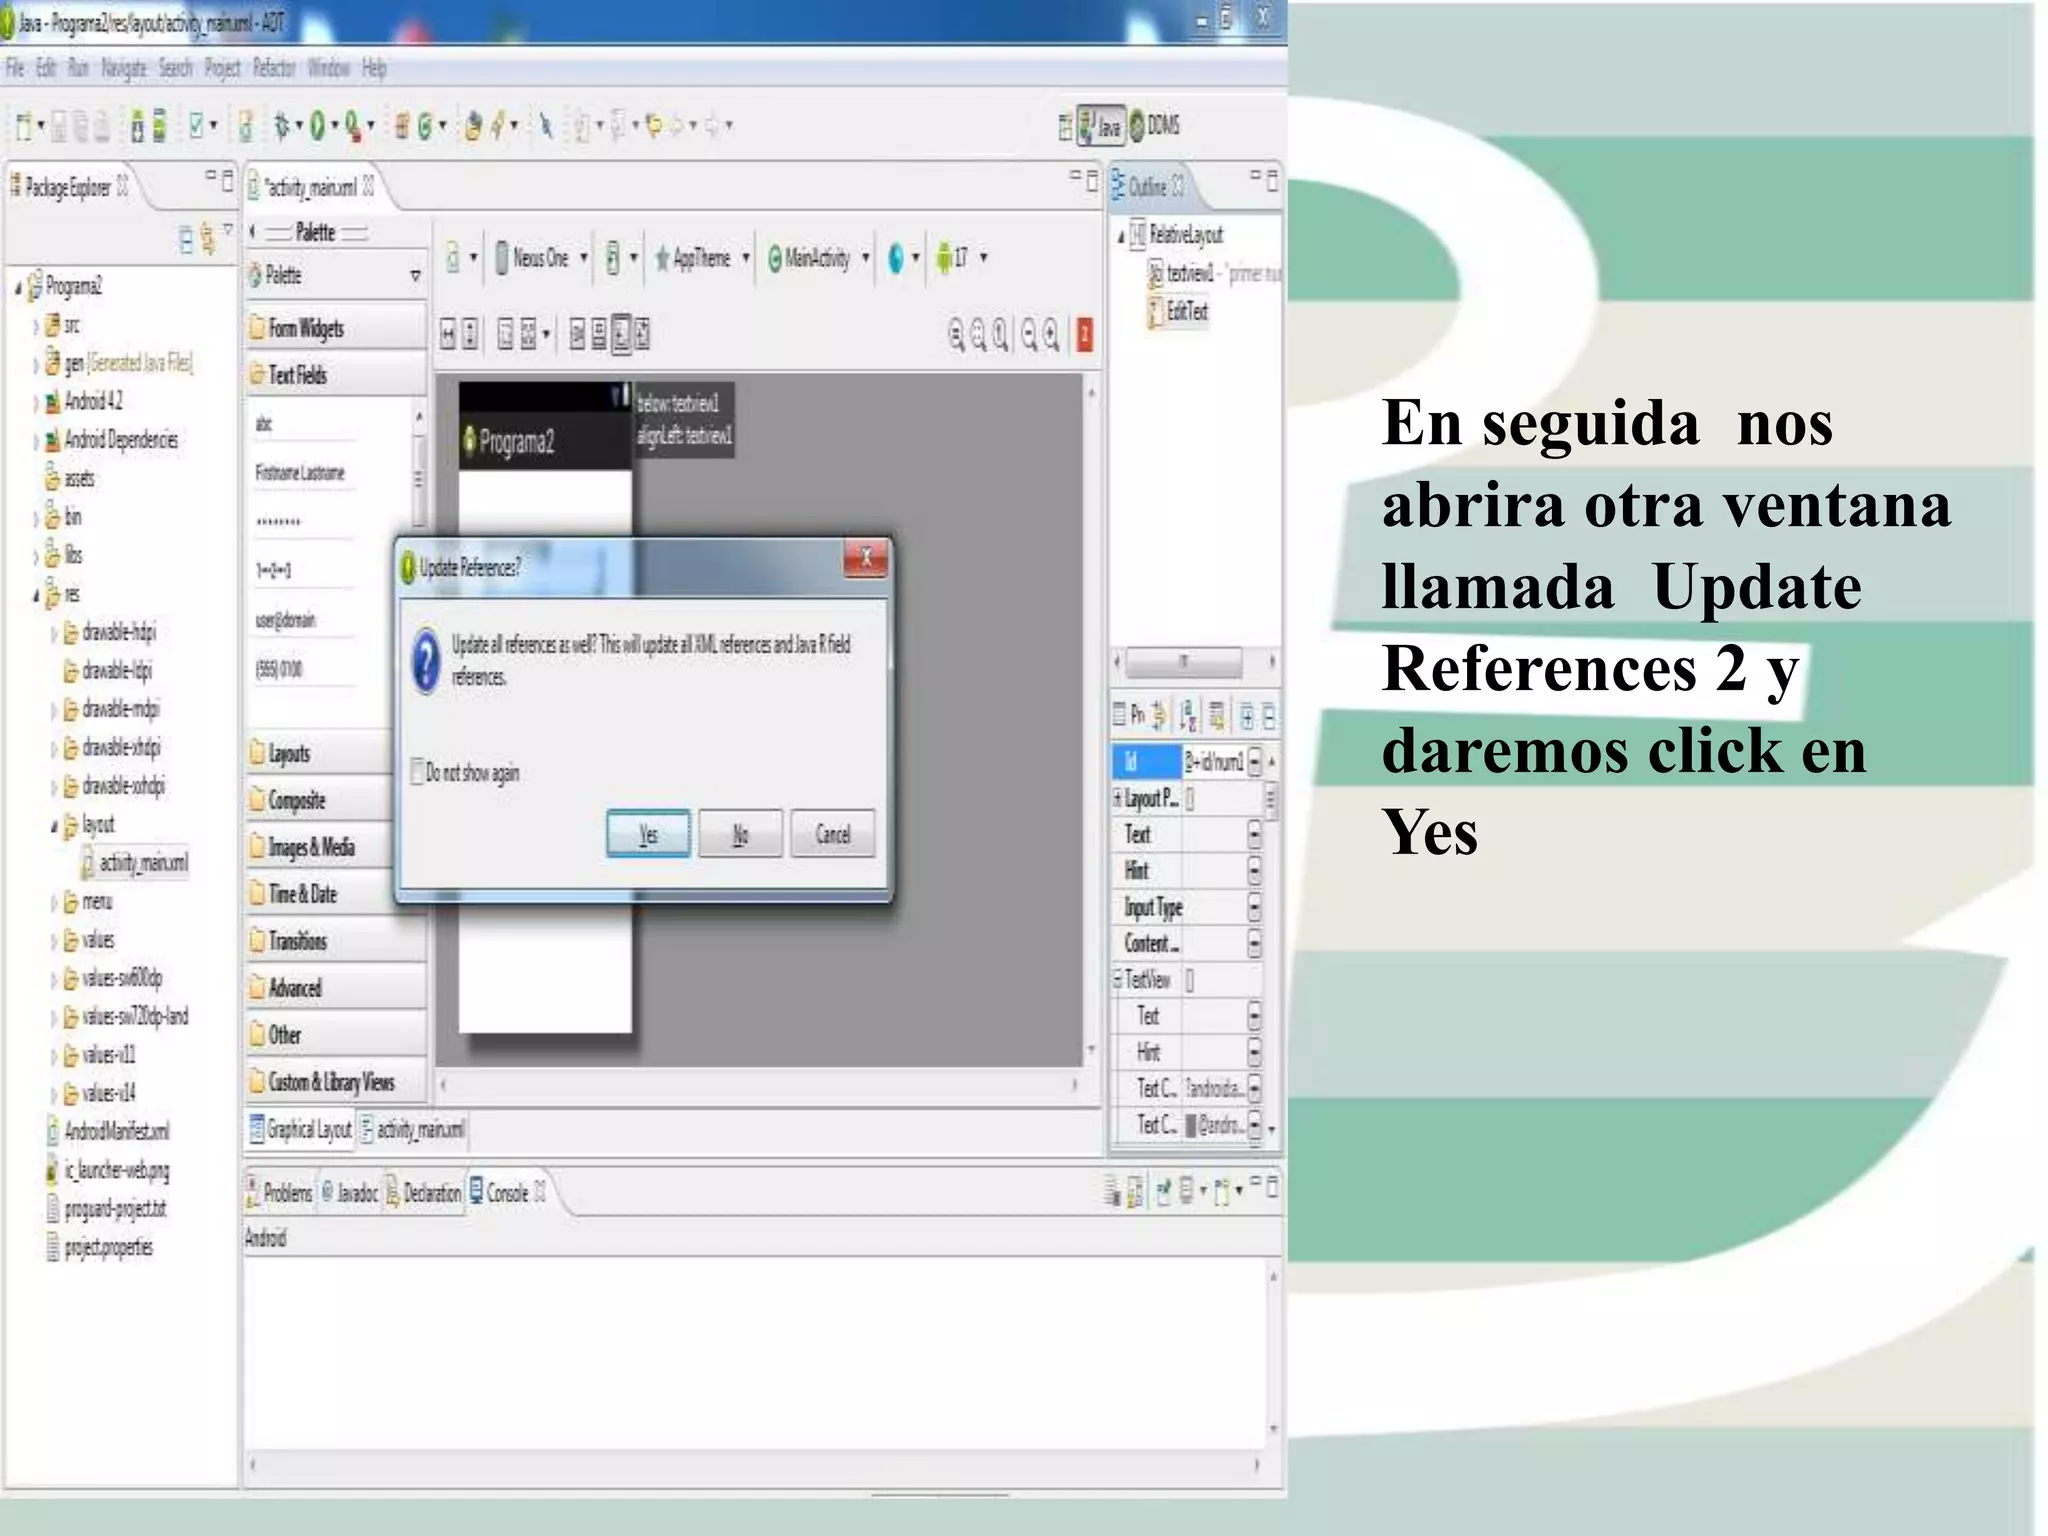Select Android Dependencies in Package Explorer
This screenshot has height=1536, width=2048.
111,440
